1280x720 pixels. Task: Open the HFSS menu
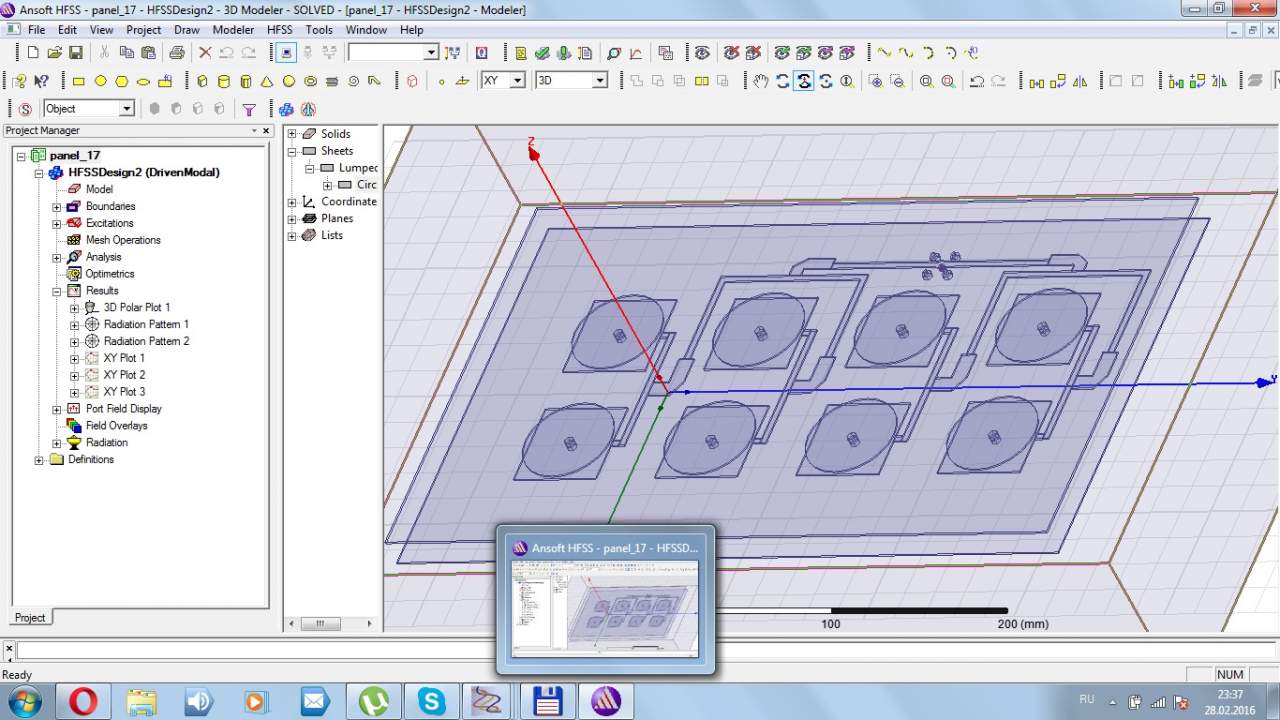[279, 30]
